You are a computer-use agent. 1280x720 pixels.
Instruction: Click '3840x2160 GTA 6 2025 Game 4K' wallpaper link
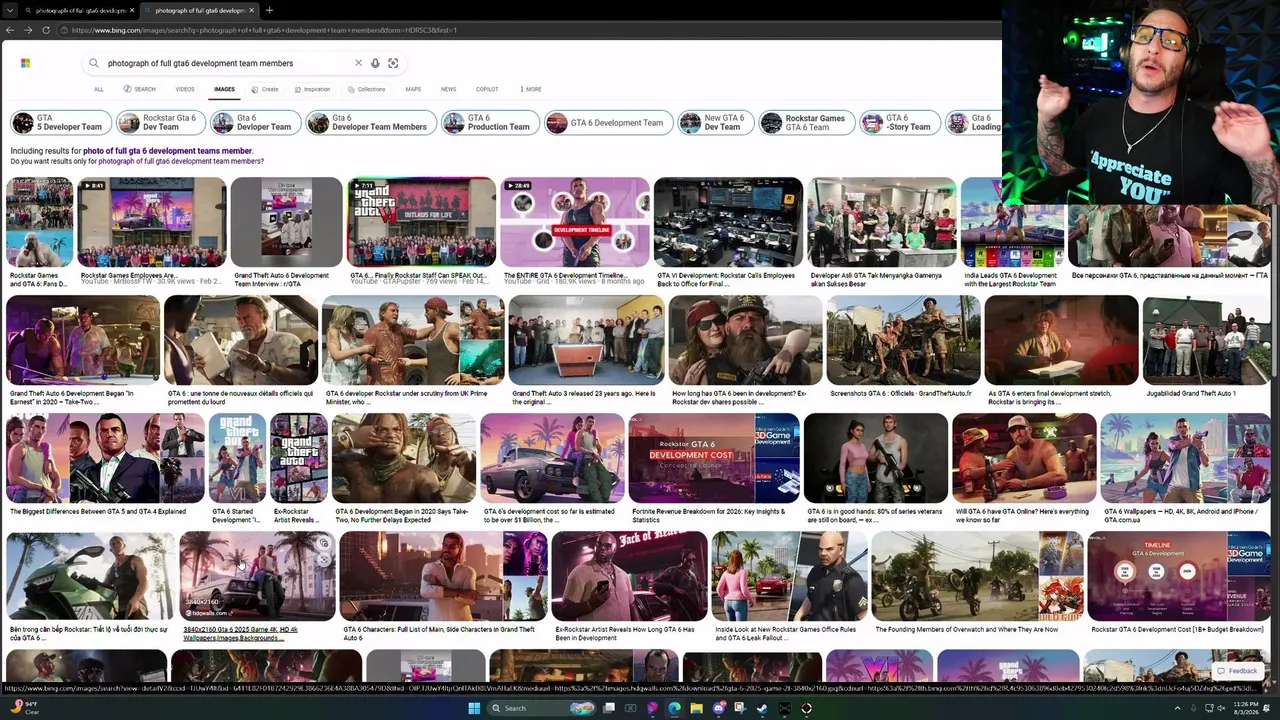coord(240,633)
